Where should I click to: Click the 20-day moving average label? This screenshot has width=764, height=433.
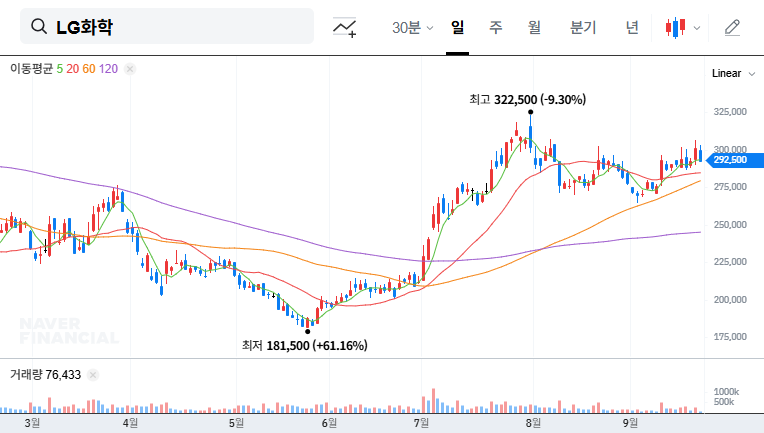pos(73,69)
